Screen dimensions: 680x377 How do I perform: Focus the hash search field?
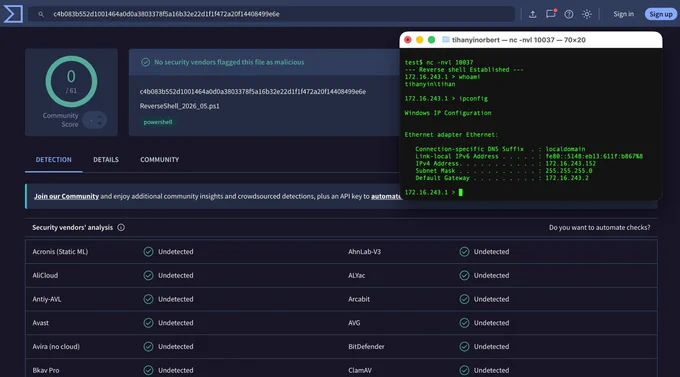(x=271, y=14)
